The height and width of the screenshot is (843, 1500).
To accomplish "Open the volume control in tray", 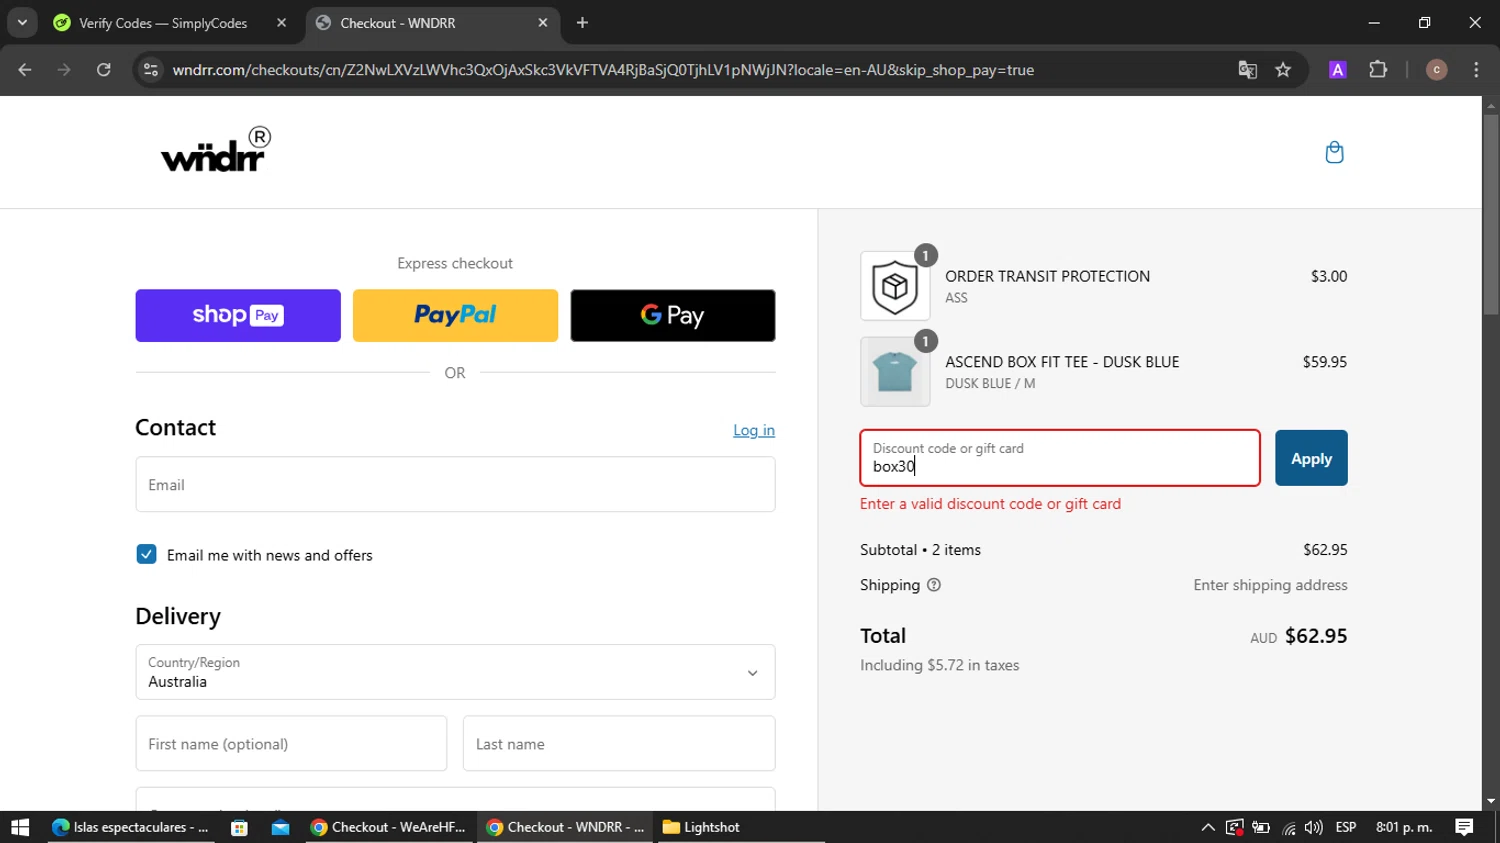I will click(1313, 827).
